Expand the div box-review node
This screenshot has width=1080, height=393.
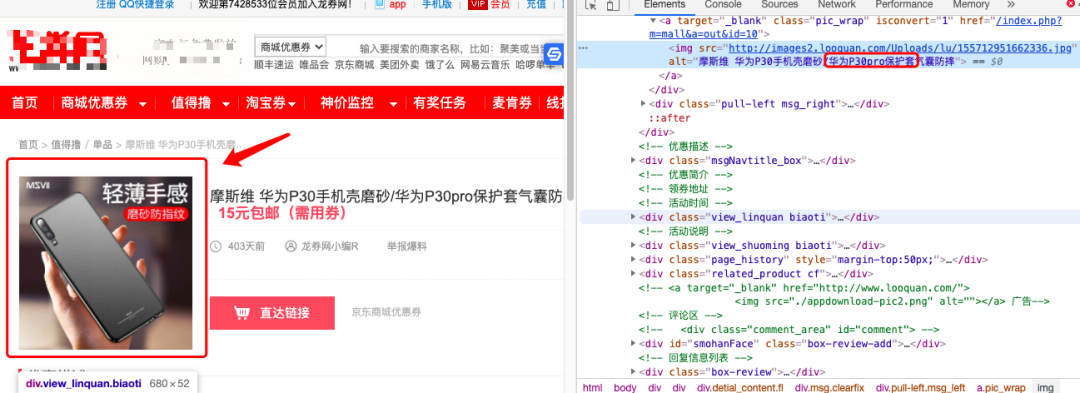[x=633, y=372]
